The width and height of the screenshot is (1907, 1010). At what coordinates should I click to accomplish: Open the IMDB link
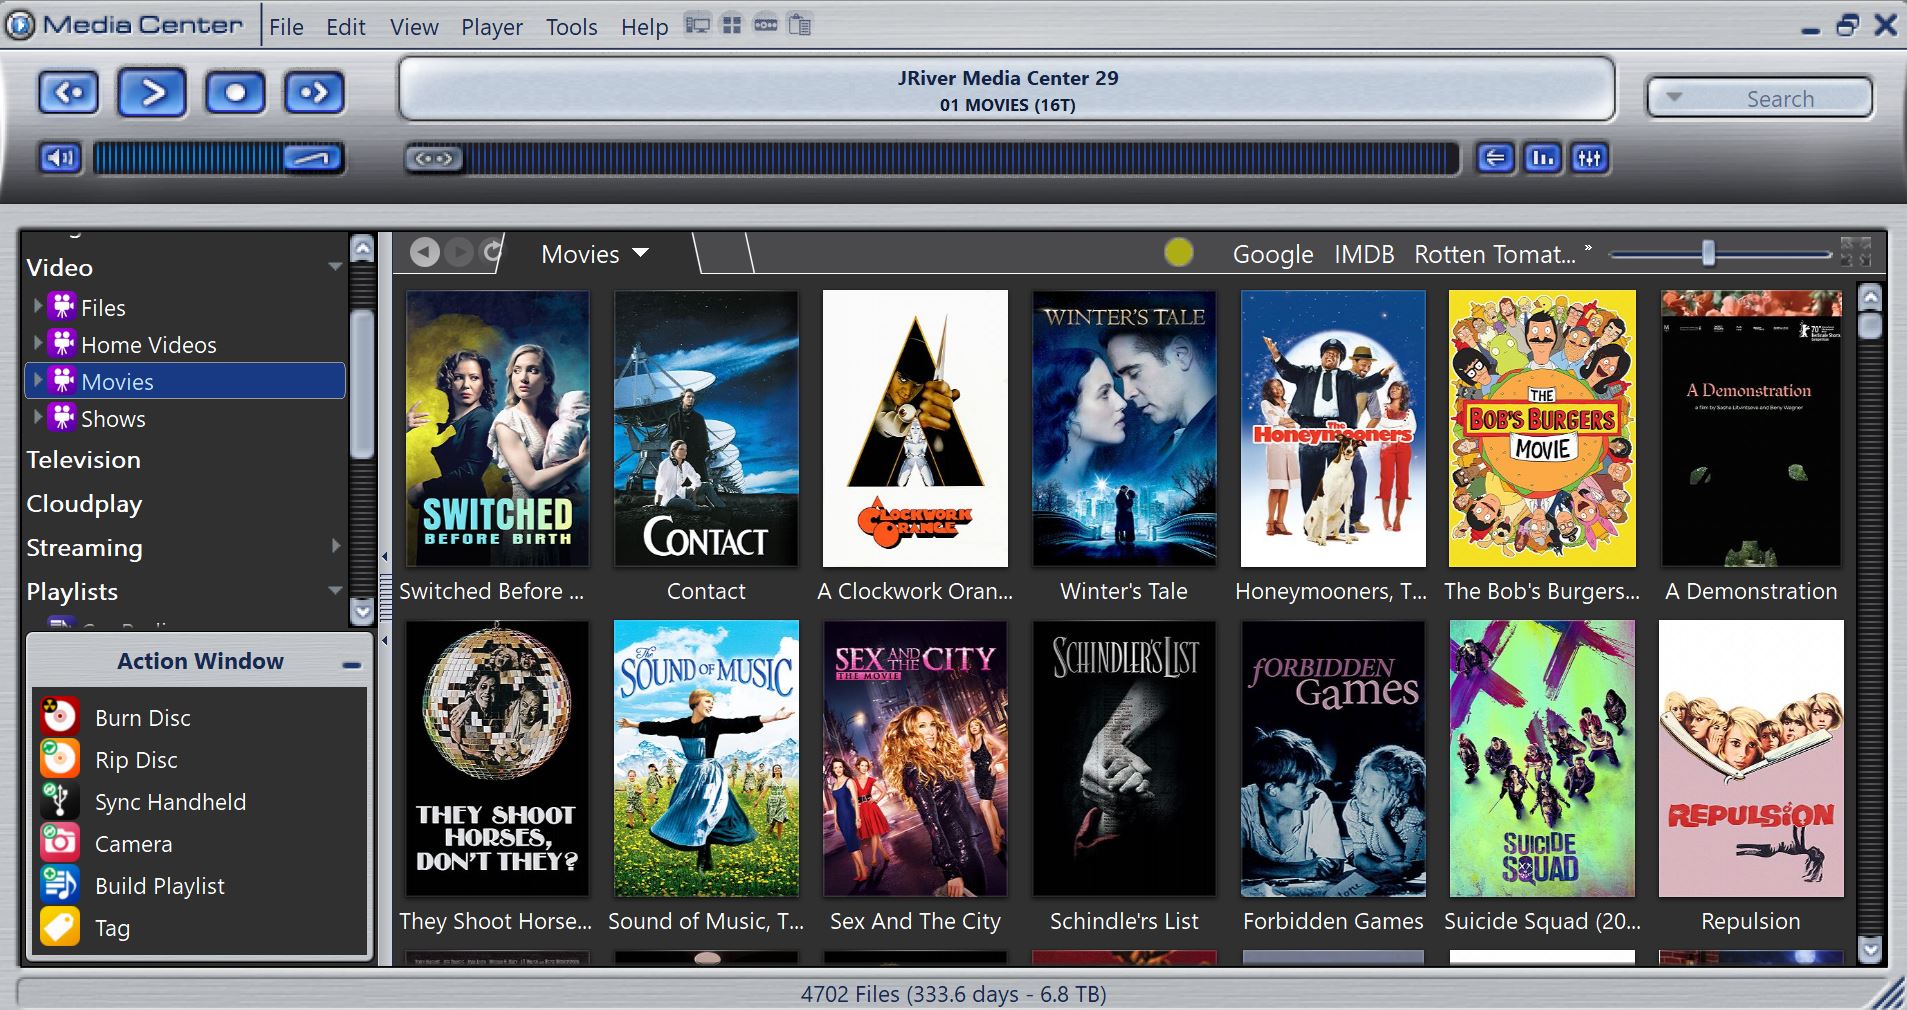(1364, 255)
